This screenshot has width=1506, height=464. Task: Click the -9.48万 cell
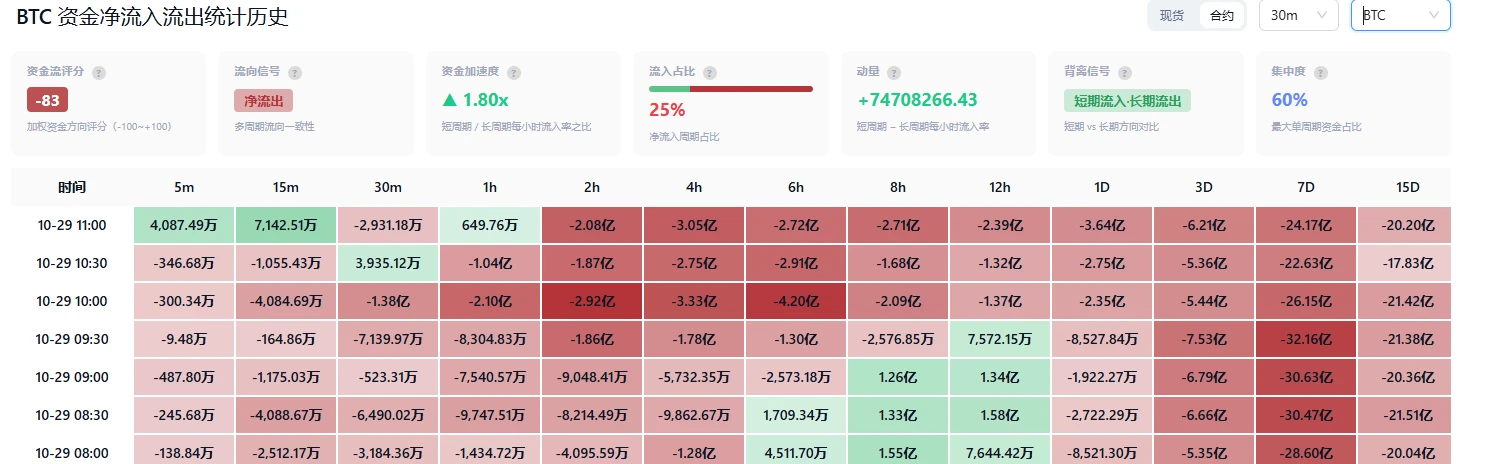pyautogui.click(x=185, y=339)
